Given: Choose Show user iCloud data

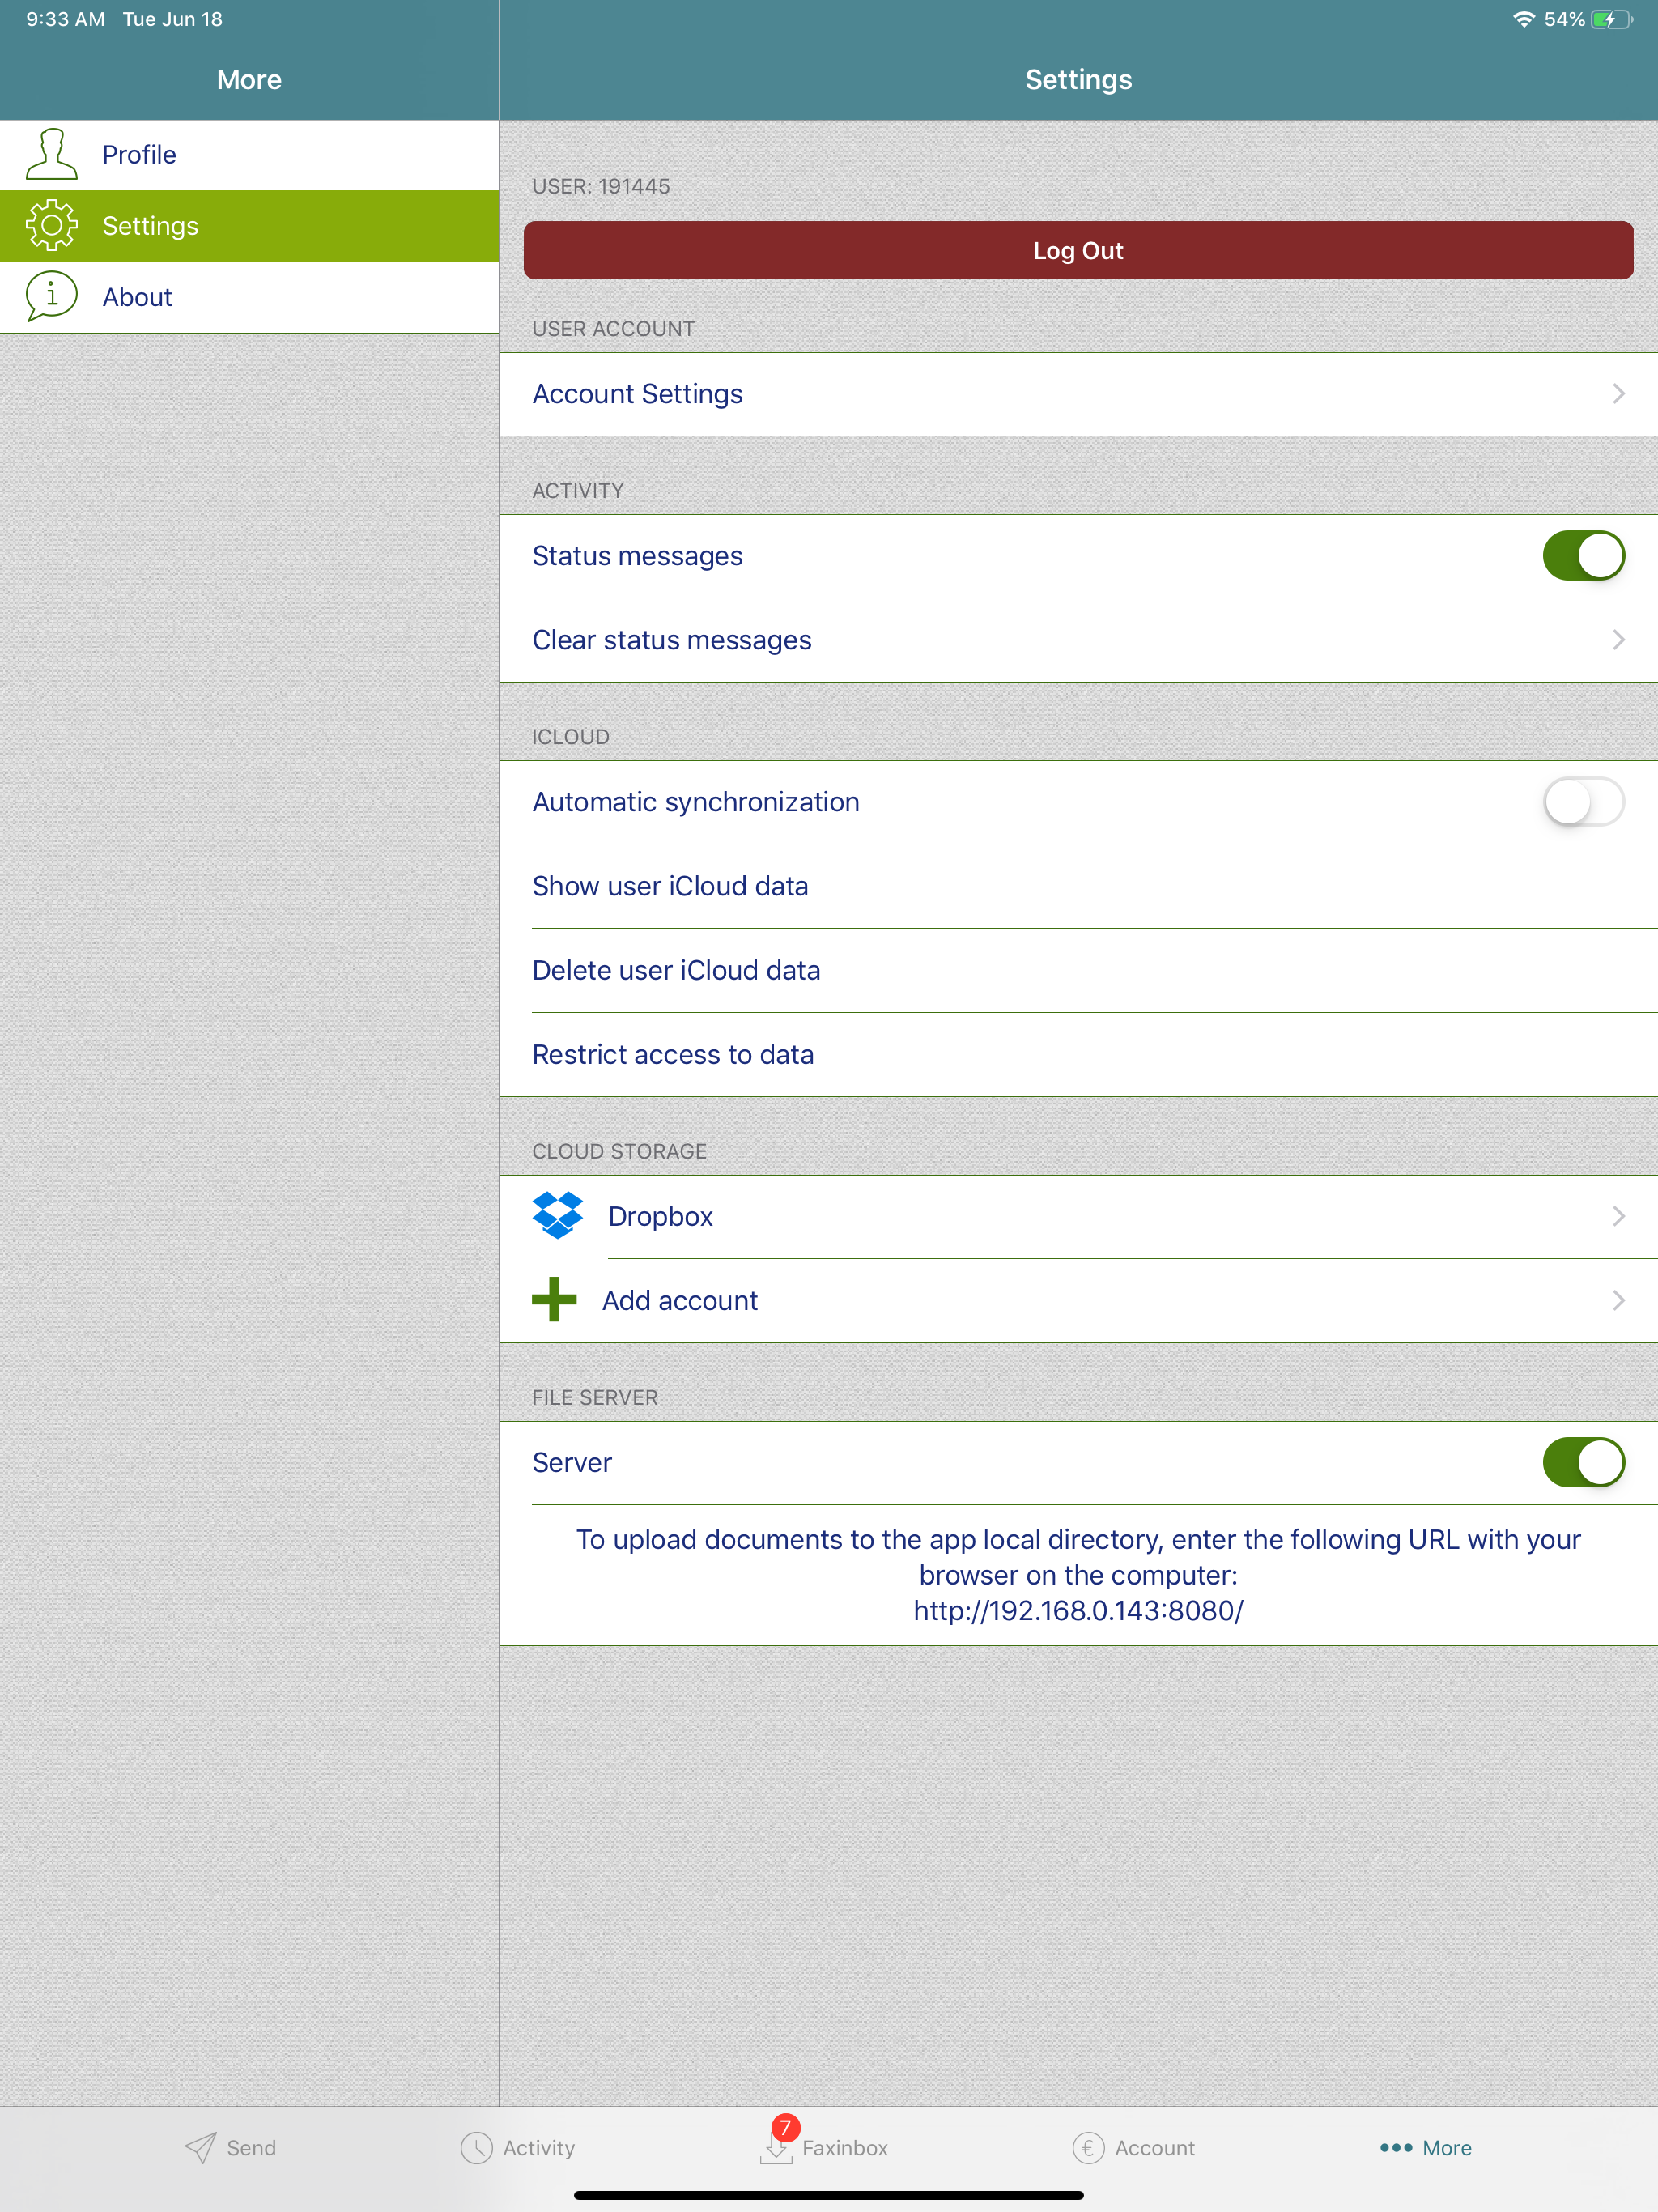Looking at the screenshot, I should pyautogui.click(x=1078, y=886).
